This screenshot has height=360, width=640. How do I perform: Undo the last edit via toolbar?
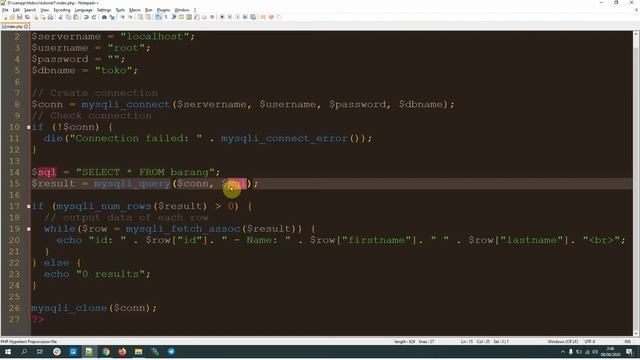pos(86,17)
